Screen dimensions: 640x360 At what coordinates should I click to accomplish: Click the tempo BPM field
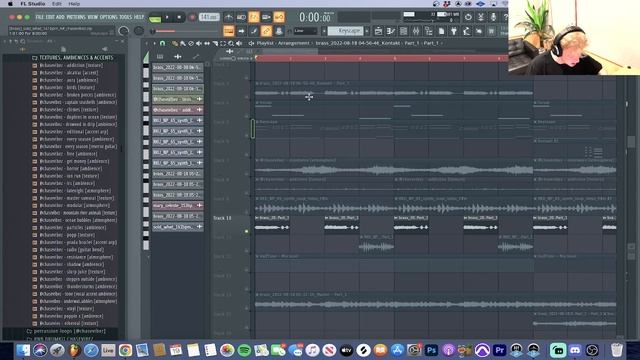pyautogui.click(x=209, y=17)
